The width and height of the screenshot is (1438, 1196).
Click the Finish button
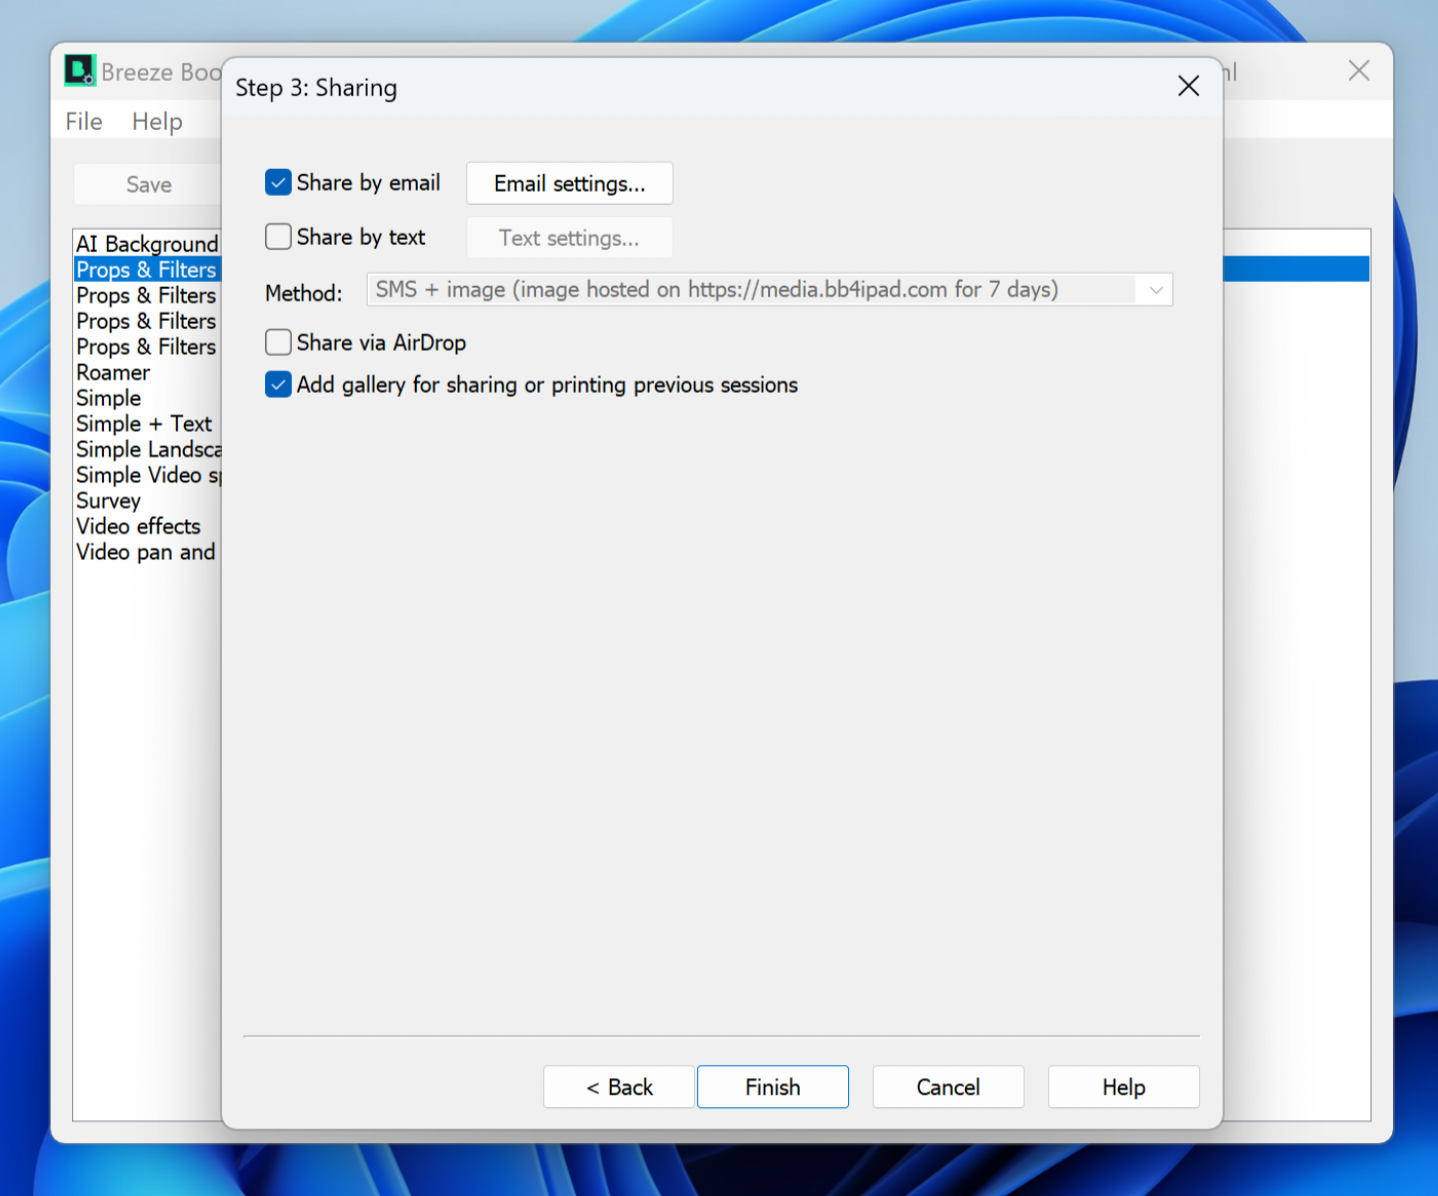pyautogui.click(x=772, y=1087)
